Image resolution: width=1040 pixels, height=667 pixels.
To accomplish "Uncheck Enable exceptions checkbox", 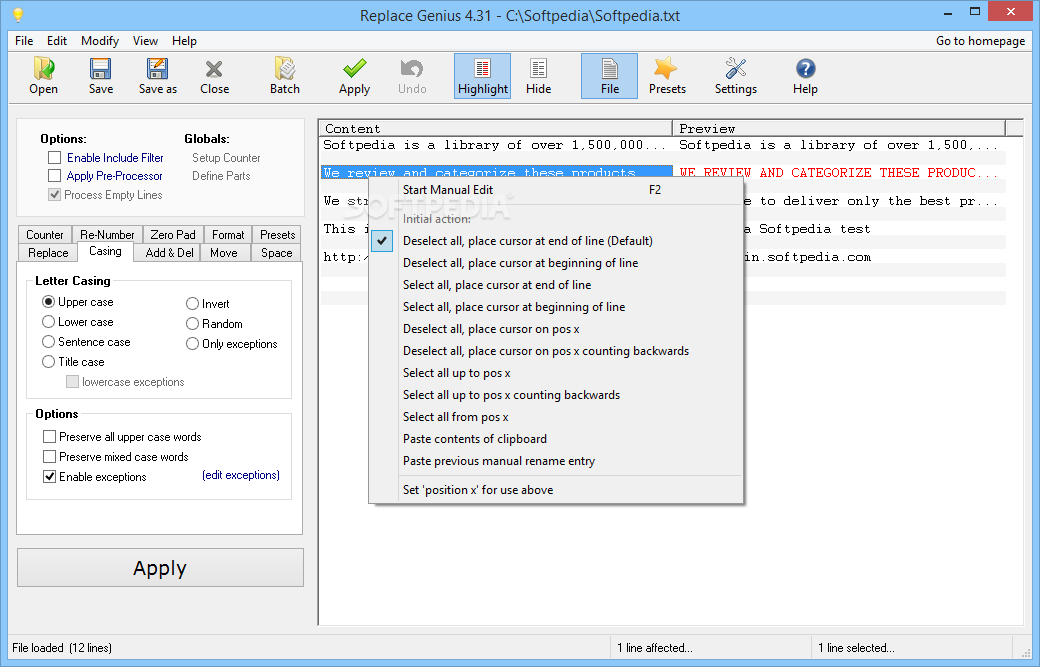I will (x=49, y=476).
